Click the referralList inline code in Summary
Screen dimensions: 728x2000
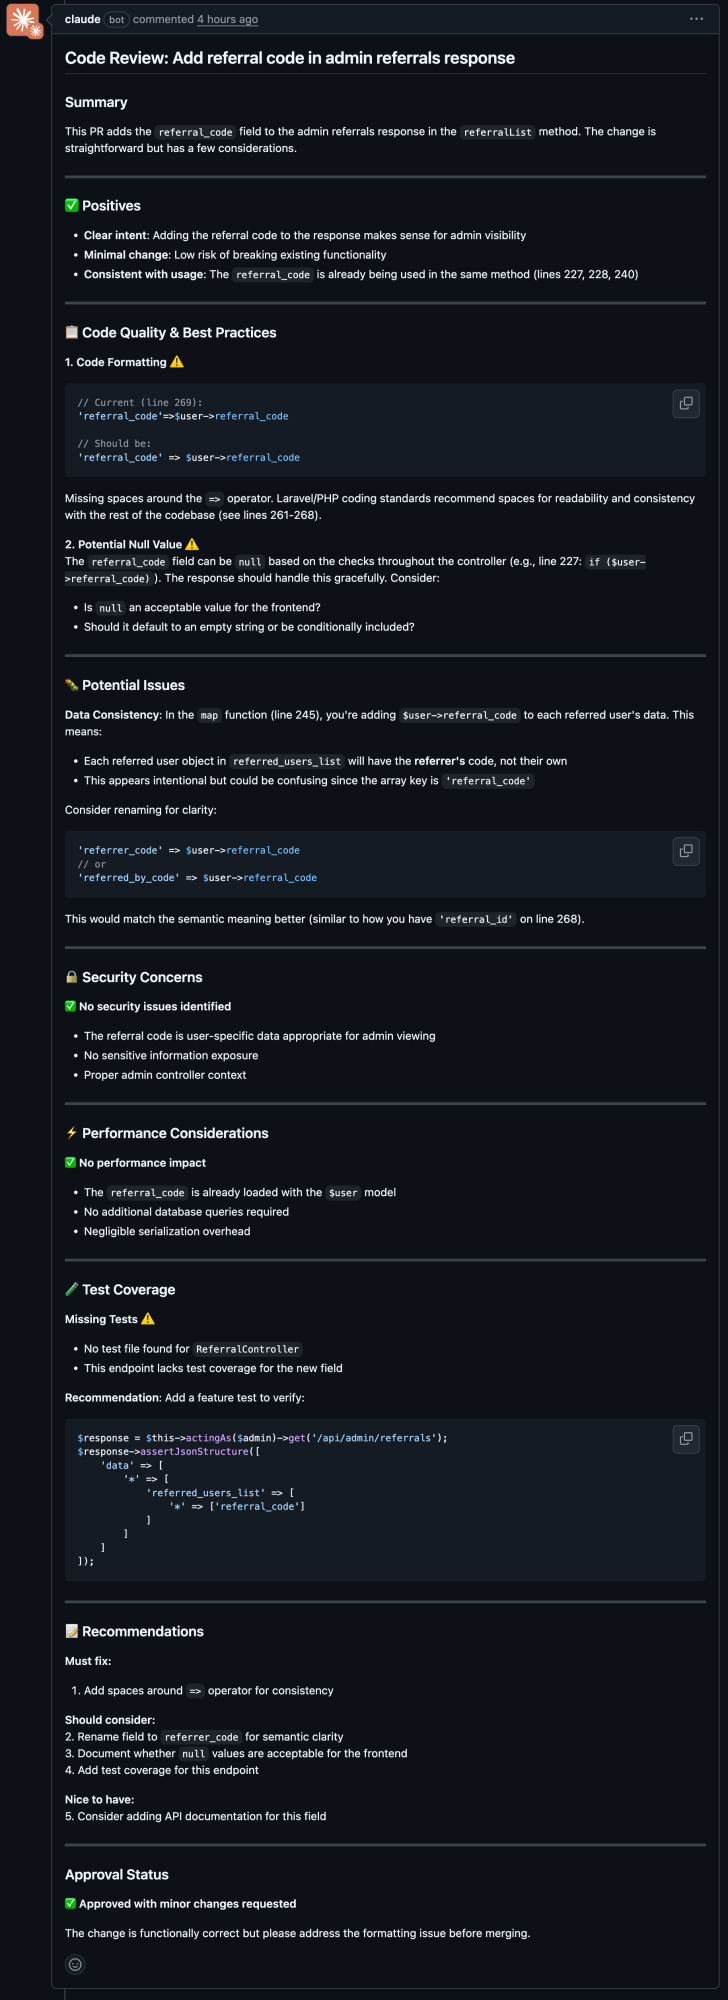tap(497, 132)
